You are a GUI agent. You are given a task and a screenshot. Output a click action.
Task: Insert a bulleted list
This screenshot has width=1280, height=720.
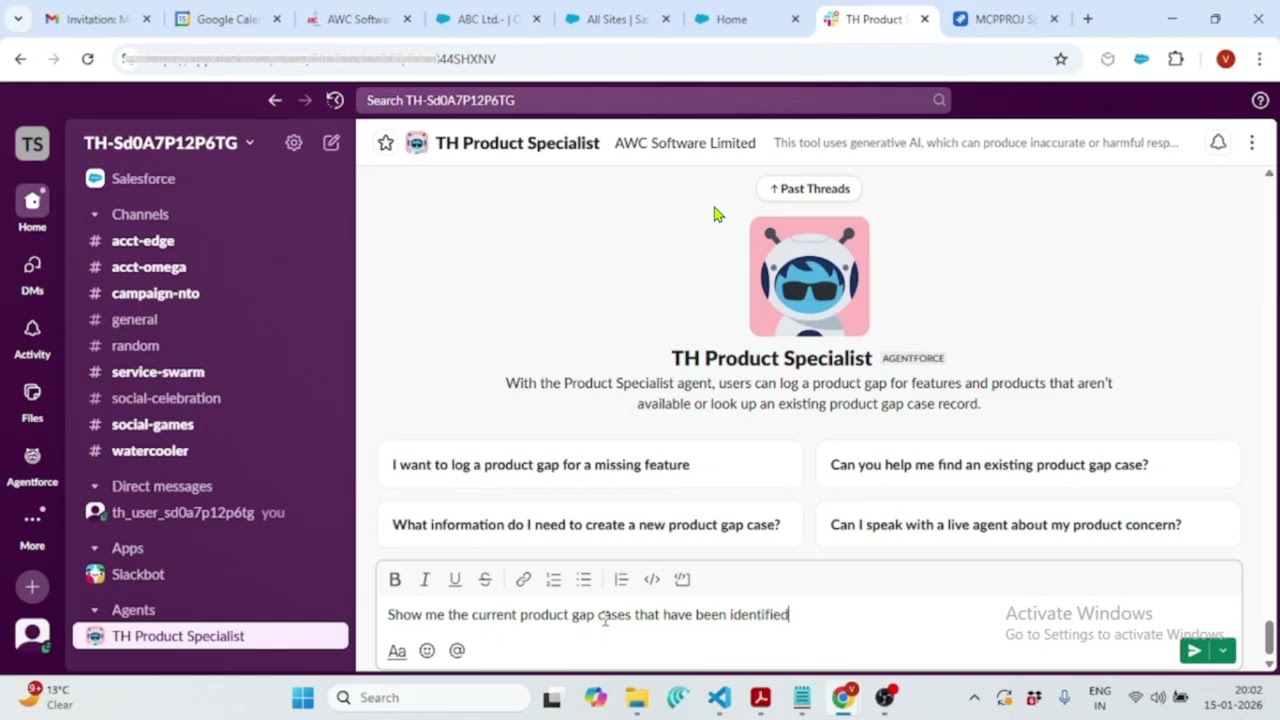(x=584, y=579)
